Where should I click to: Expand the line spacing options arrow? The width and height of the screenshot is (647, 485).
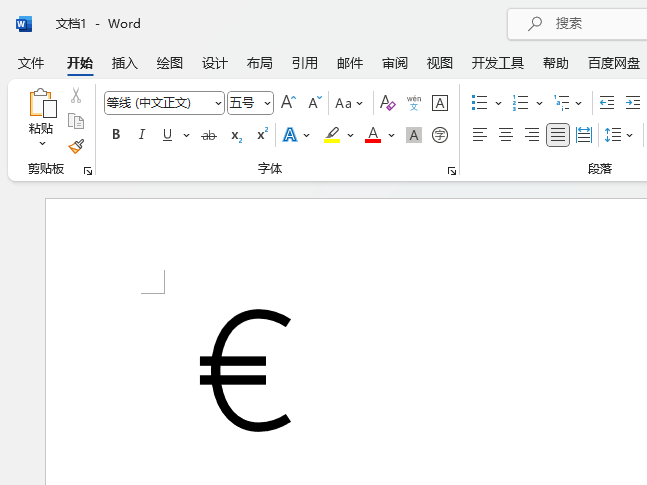(629, 135)
